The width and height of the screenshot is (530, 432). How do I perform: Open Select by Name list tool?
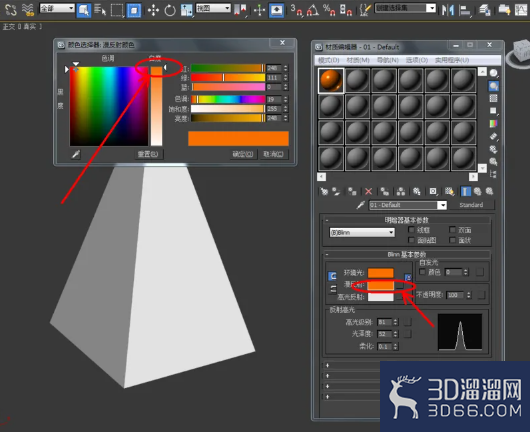point(100,10)
